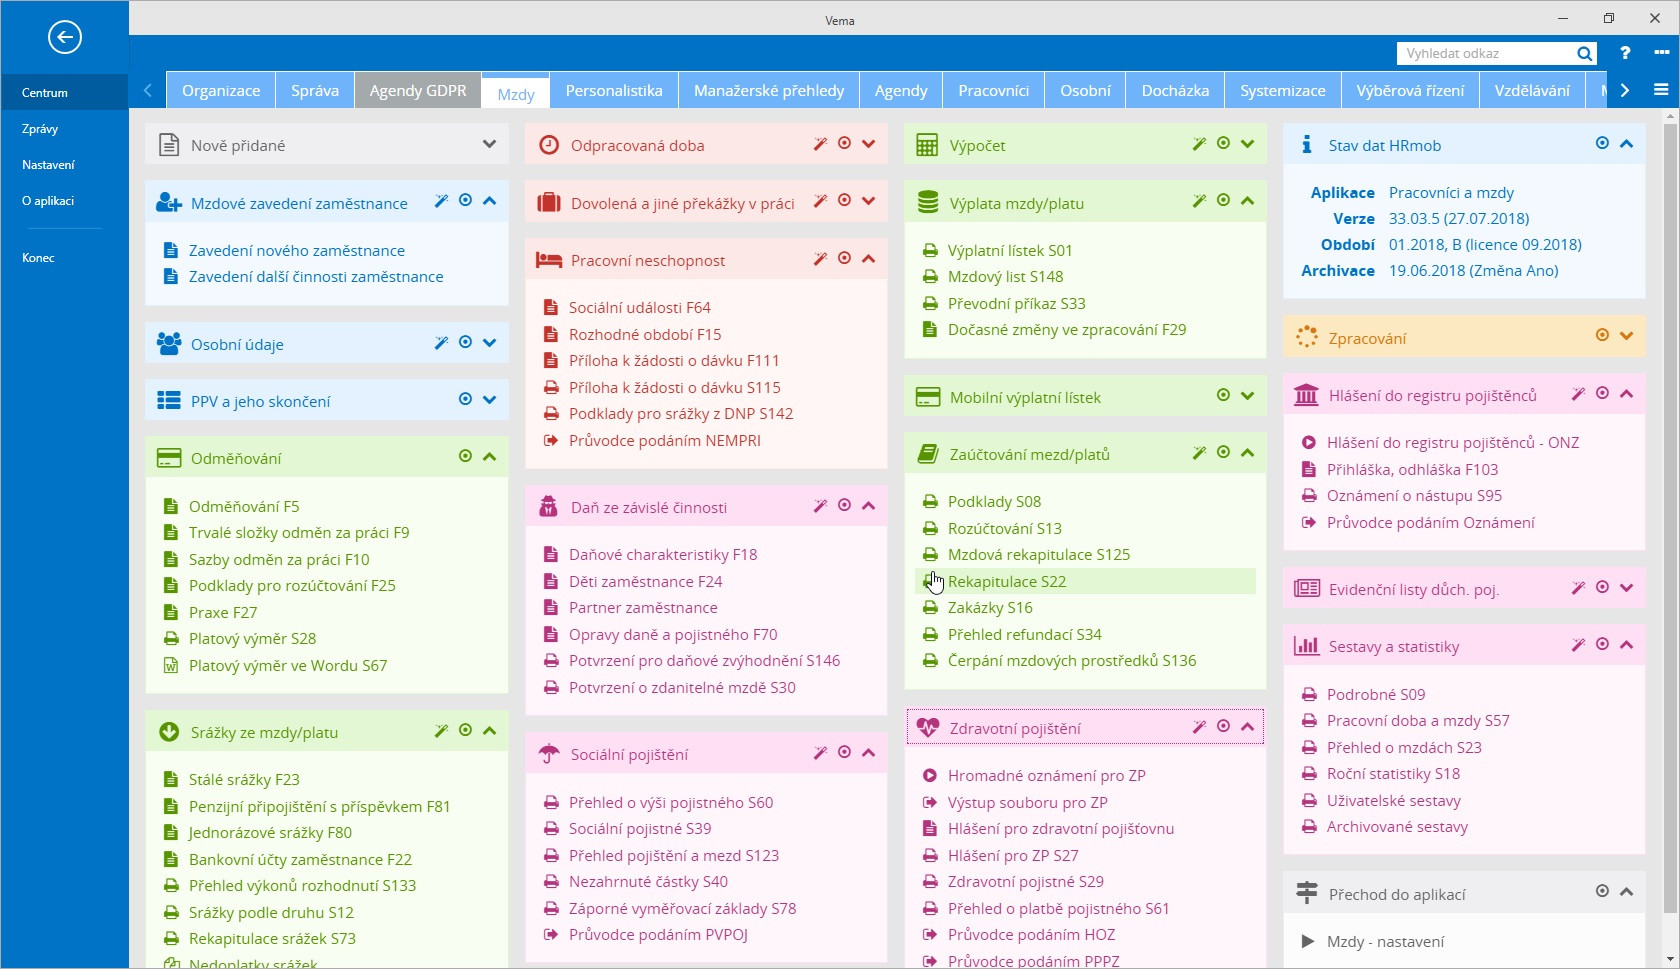Click the Výplata mzdy/platu coins icon
1680x969 pixels.
pyautogui.click(x=927, y=203)
